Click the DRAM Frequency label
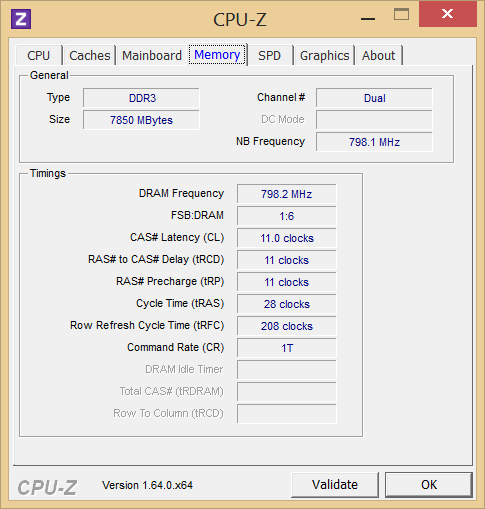The width and height of the screenshot is (485, 509). (181, 193)
